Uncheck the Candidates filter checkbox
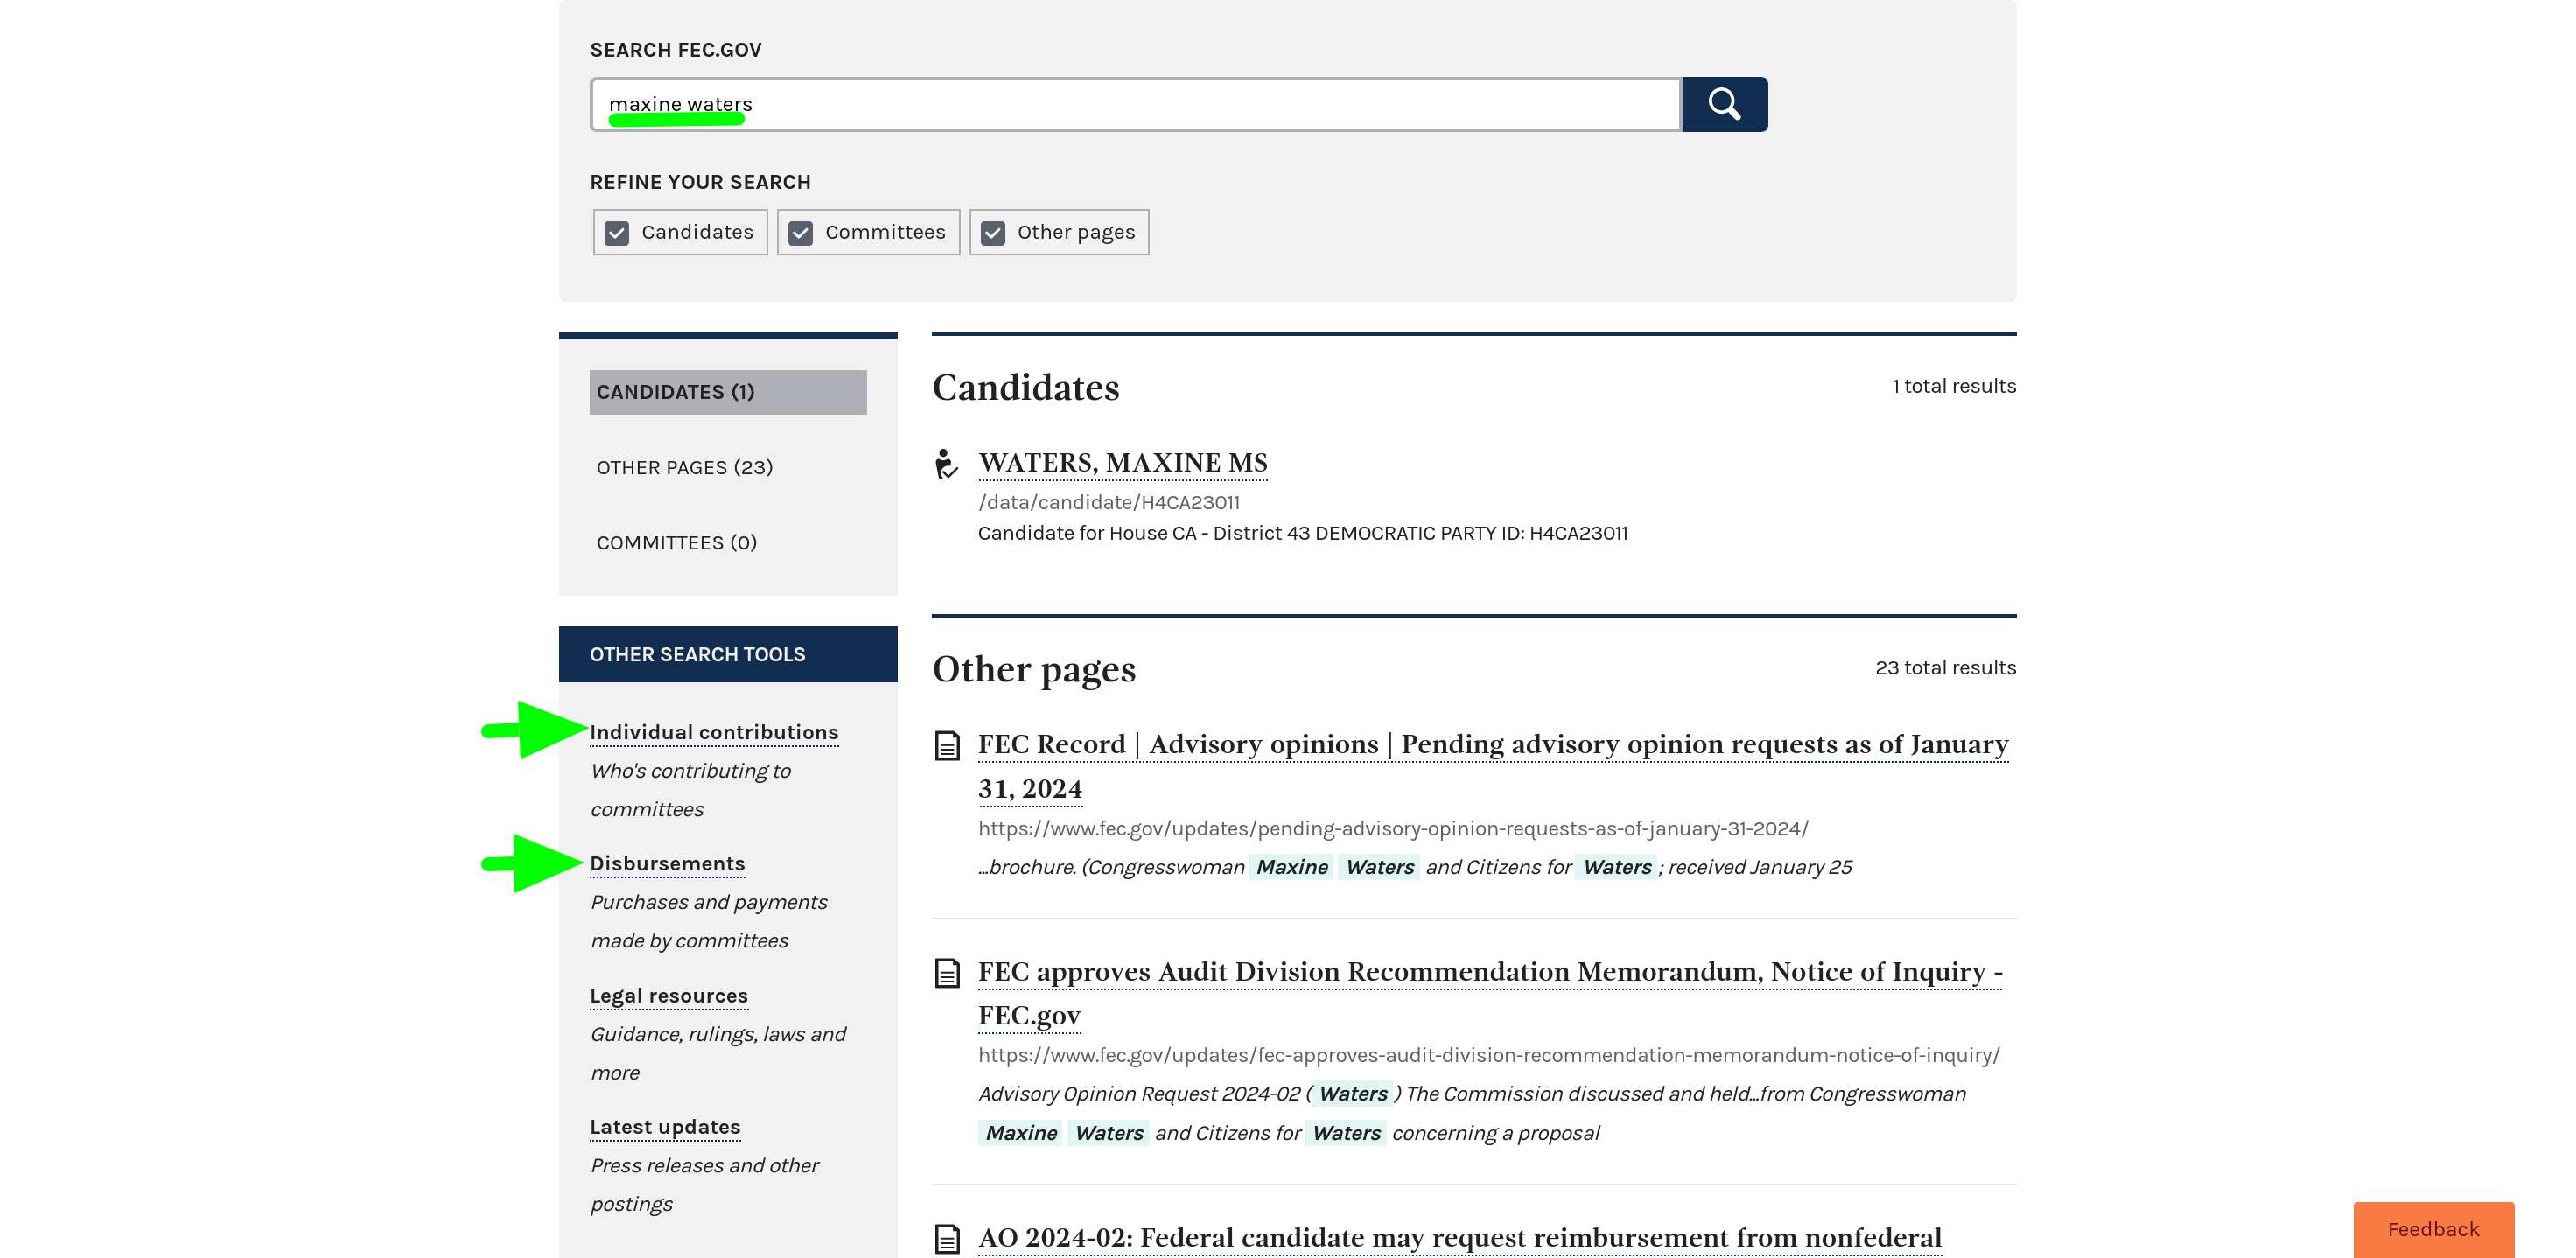Screen dimensions: 2576x1258 coord(617,233)
